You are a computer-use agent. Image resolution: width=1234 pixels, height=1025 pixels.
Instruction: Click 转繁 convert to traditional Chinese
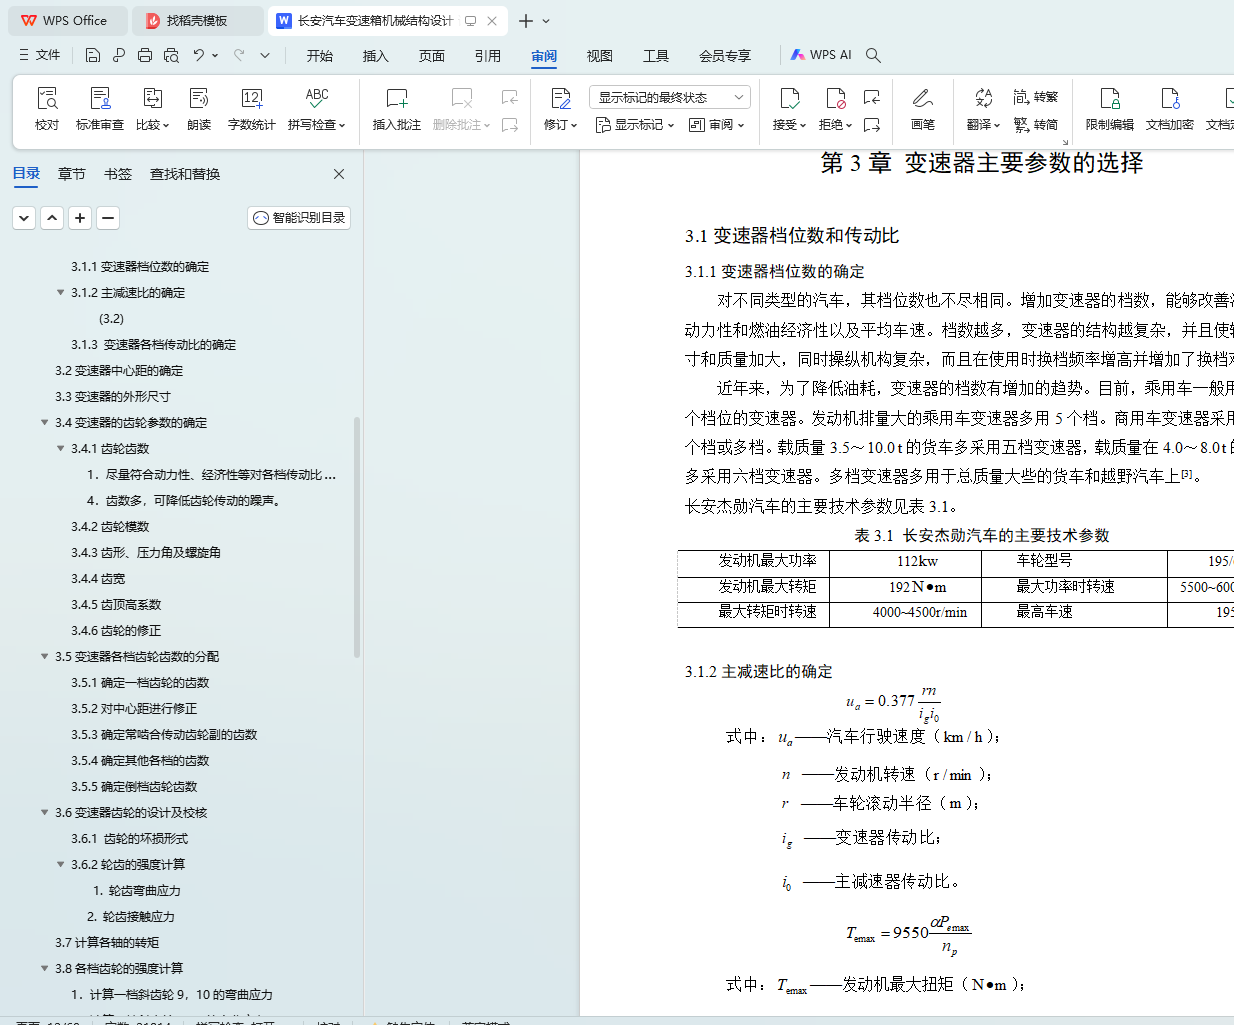pos(1036,97)
